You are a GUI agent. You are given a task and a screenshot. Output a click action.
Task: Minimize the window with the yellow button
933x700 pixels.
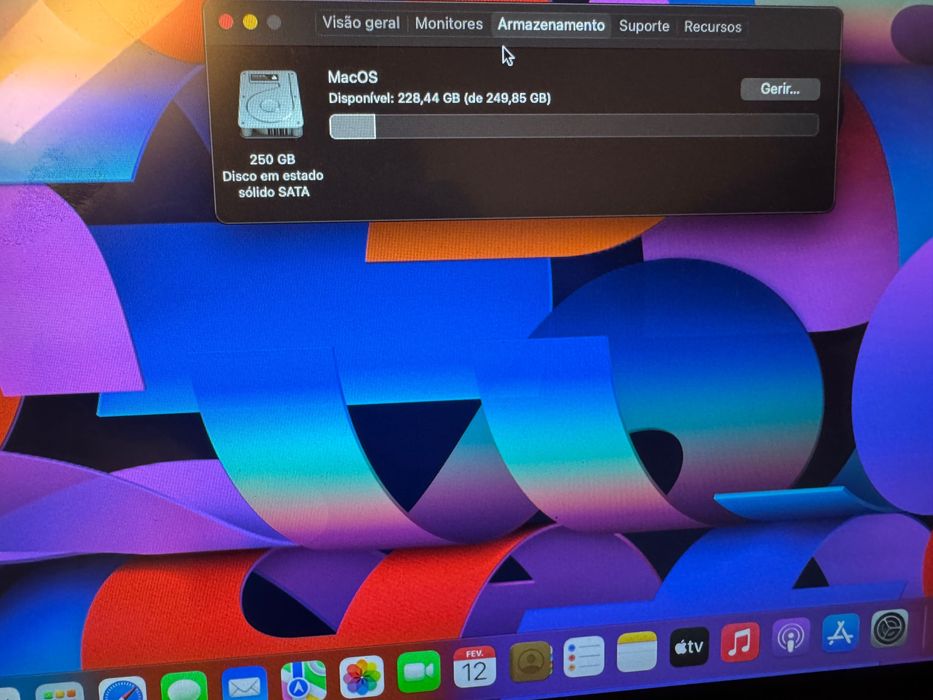tap(250, 23)
